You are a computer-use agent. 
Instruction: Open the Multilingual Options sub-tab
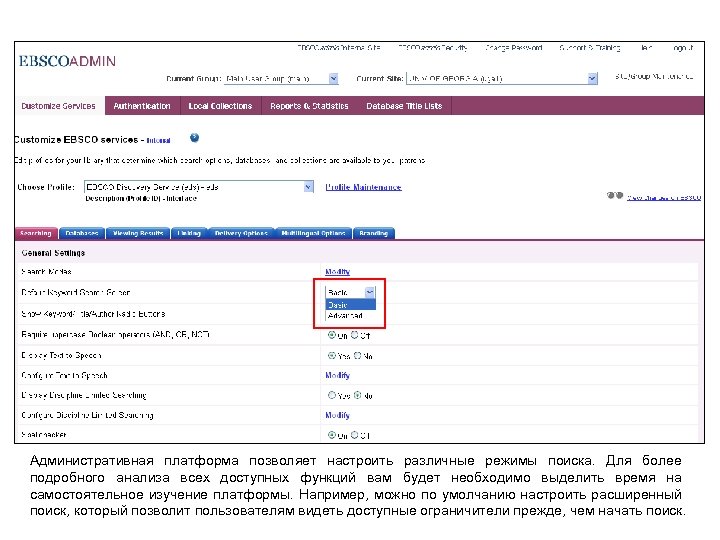[x=314, y=233]
